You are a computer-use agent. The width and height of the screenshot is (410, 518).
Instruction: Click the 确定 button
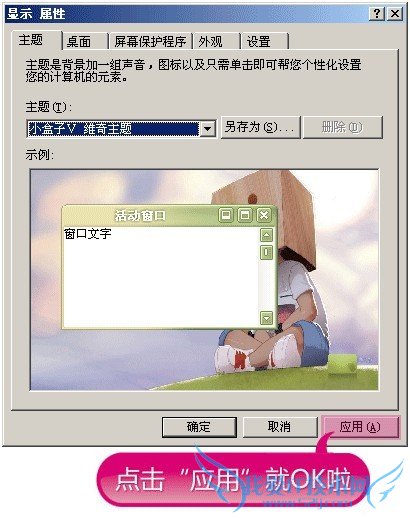199,427
